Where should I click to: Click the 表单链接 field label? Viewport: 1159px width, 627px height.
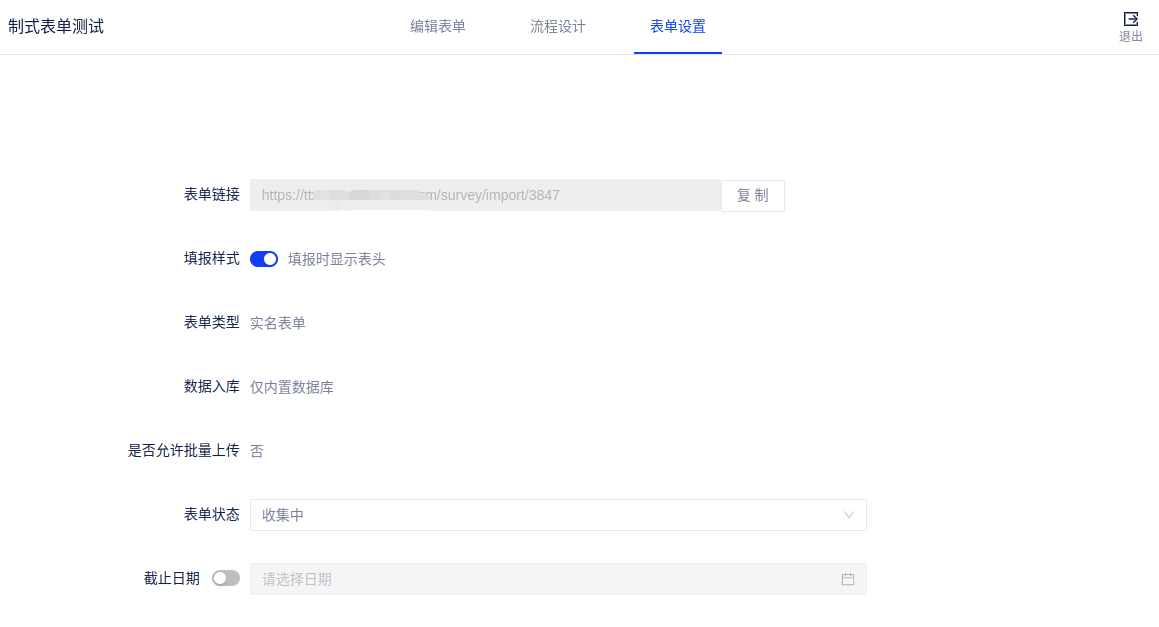click(x=211, y=195)
